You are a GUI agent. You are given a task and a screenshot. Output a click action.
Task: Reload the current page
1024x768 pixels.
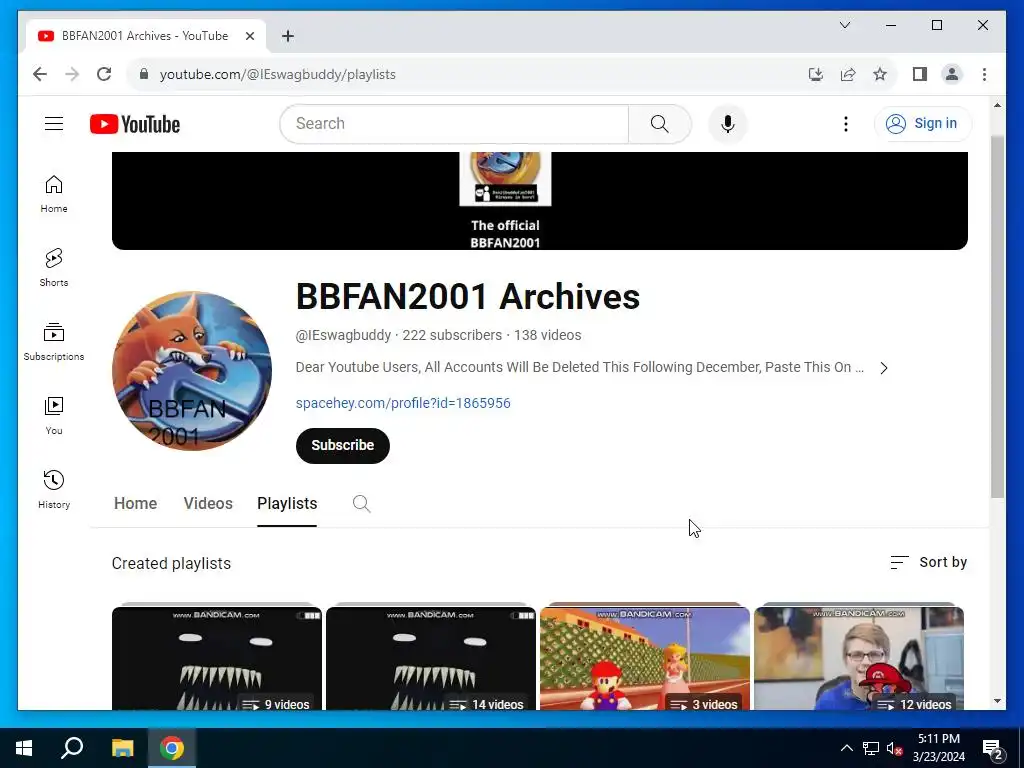[x=104, y=74]
